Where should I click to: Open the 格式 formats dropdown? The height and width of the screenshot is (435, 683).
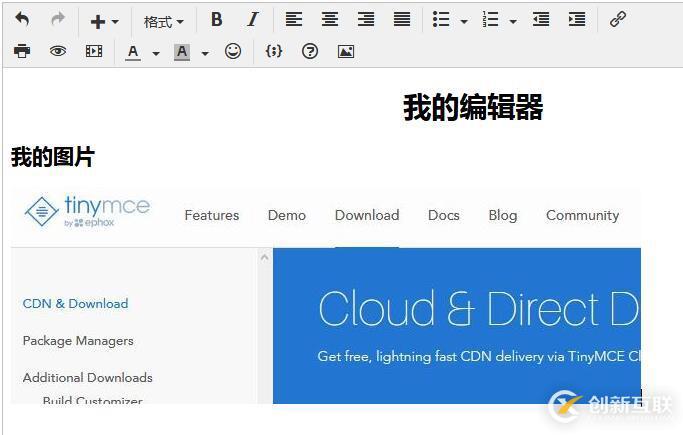(x=164, y=21)
